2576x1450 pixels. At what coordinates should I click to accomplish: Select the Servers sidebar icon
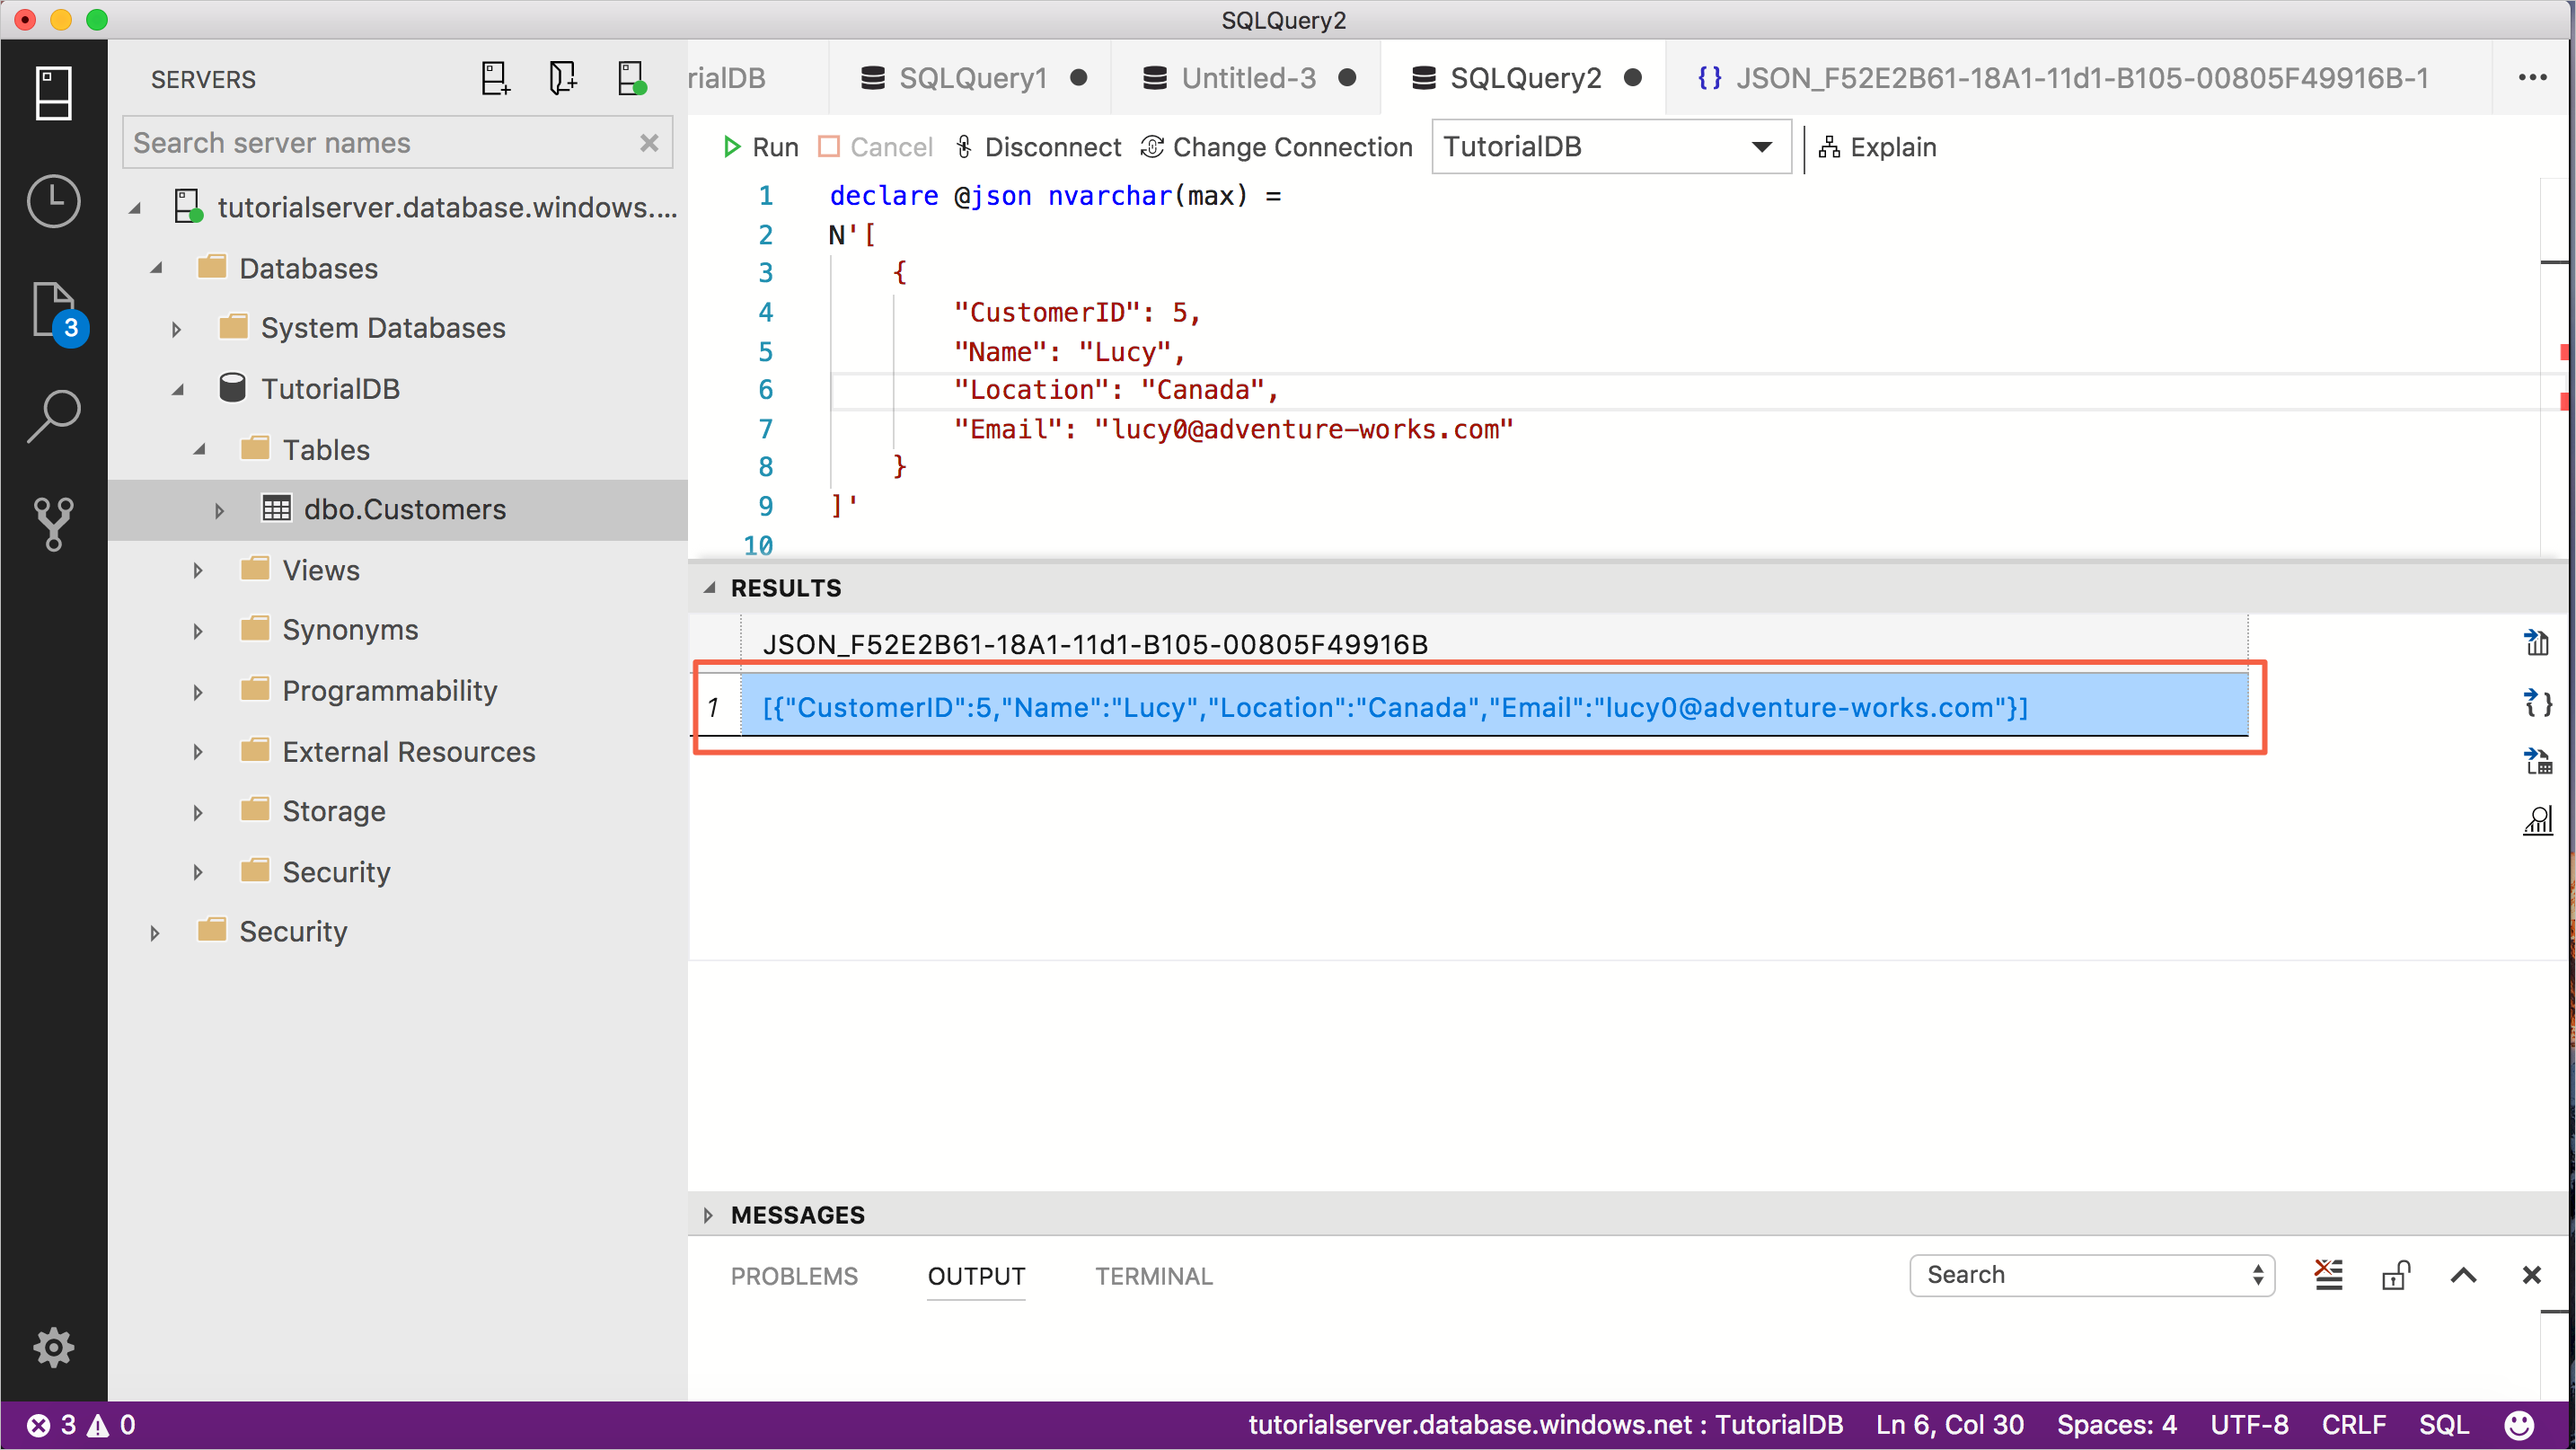tap(51, 97)
